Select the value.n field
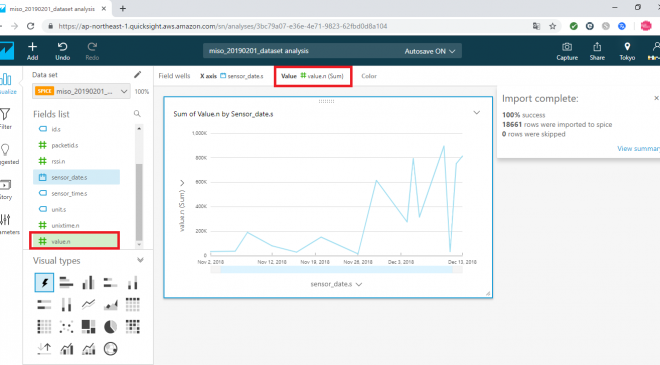The height and width of the screenshot is (365, 660). pos(75,241)
